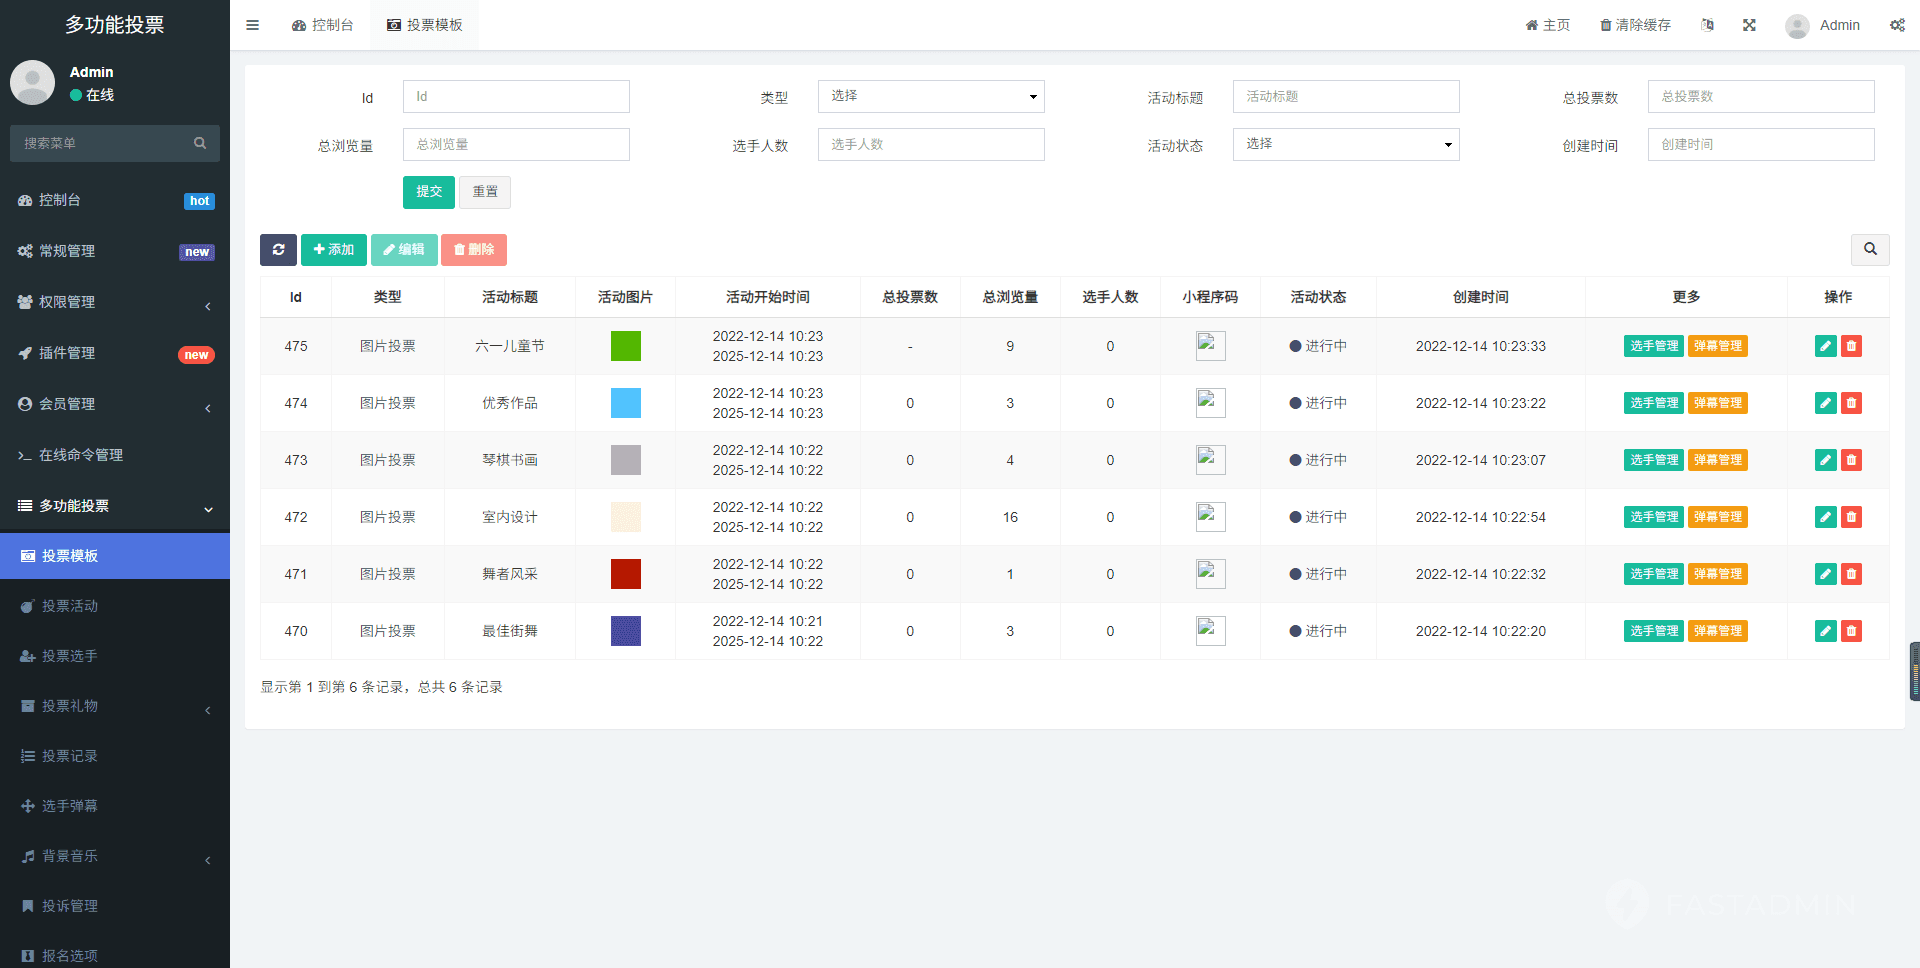Click 选手管理 button for row 471
The width and height of the screenshot is (1920, 968).
pyautogui.click(x=1653, y=574)
